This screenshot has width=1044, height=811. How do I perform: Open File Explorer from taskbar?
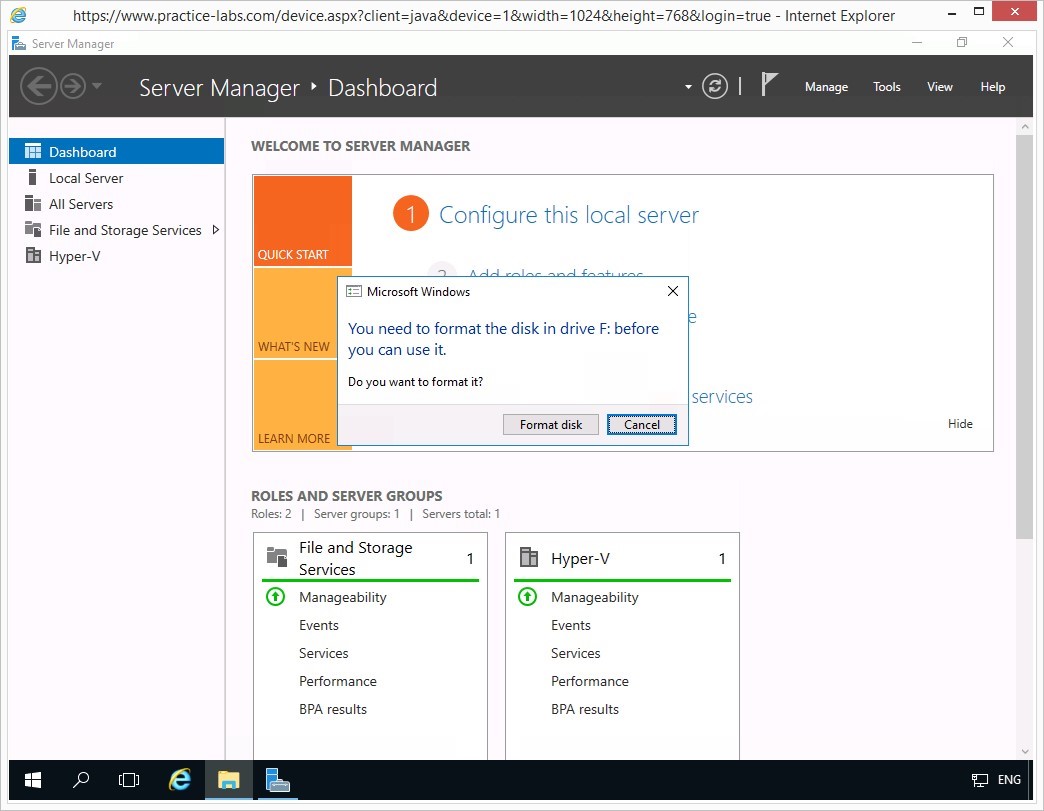228,780
